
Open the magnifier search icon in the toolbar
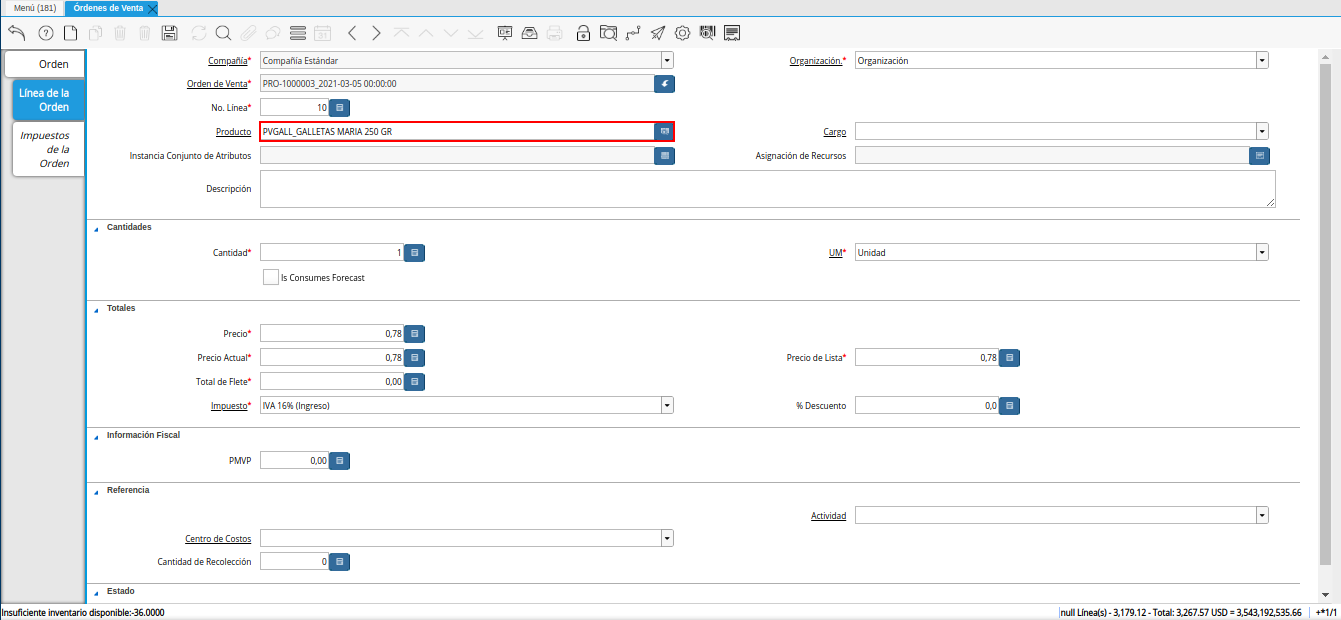coord(223,33)
